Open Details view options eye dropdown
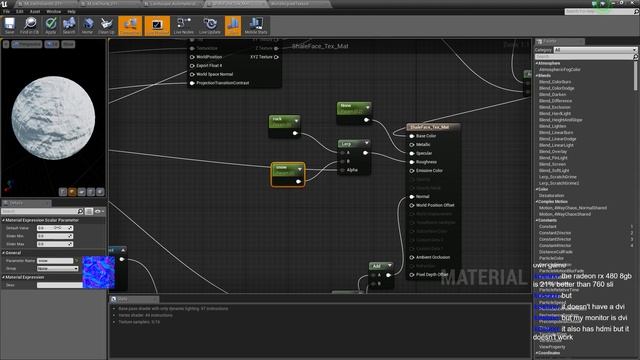The width and height of the screenshot is (640, 360). 99,211
